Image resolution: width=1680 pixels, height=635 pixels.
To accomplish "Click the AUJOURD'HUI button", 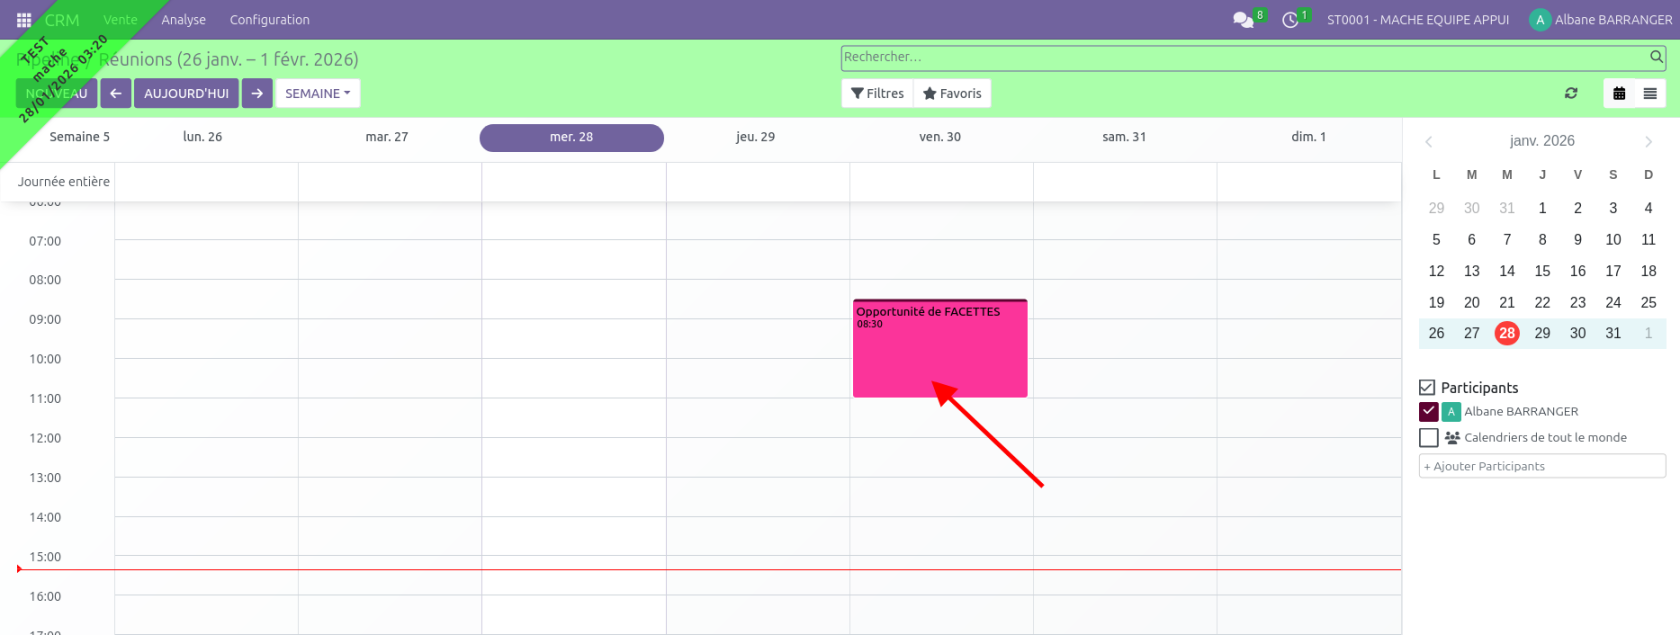I will point(186,93).
